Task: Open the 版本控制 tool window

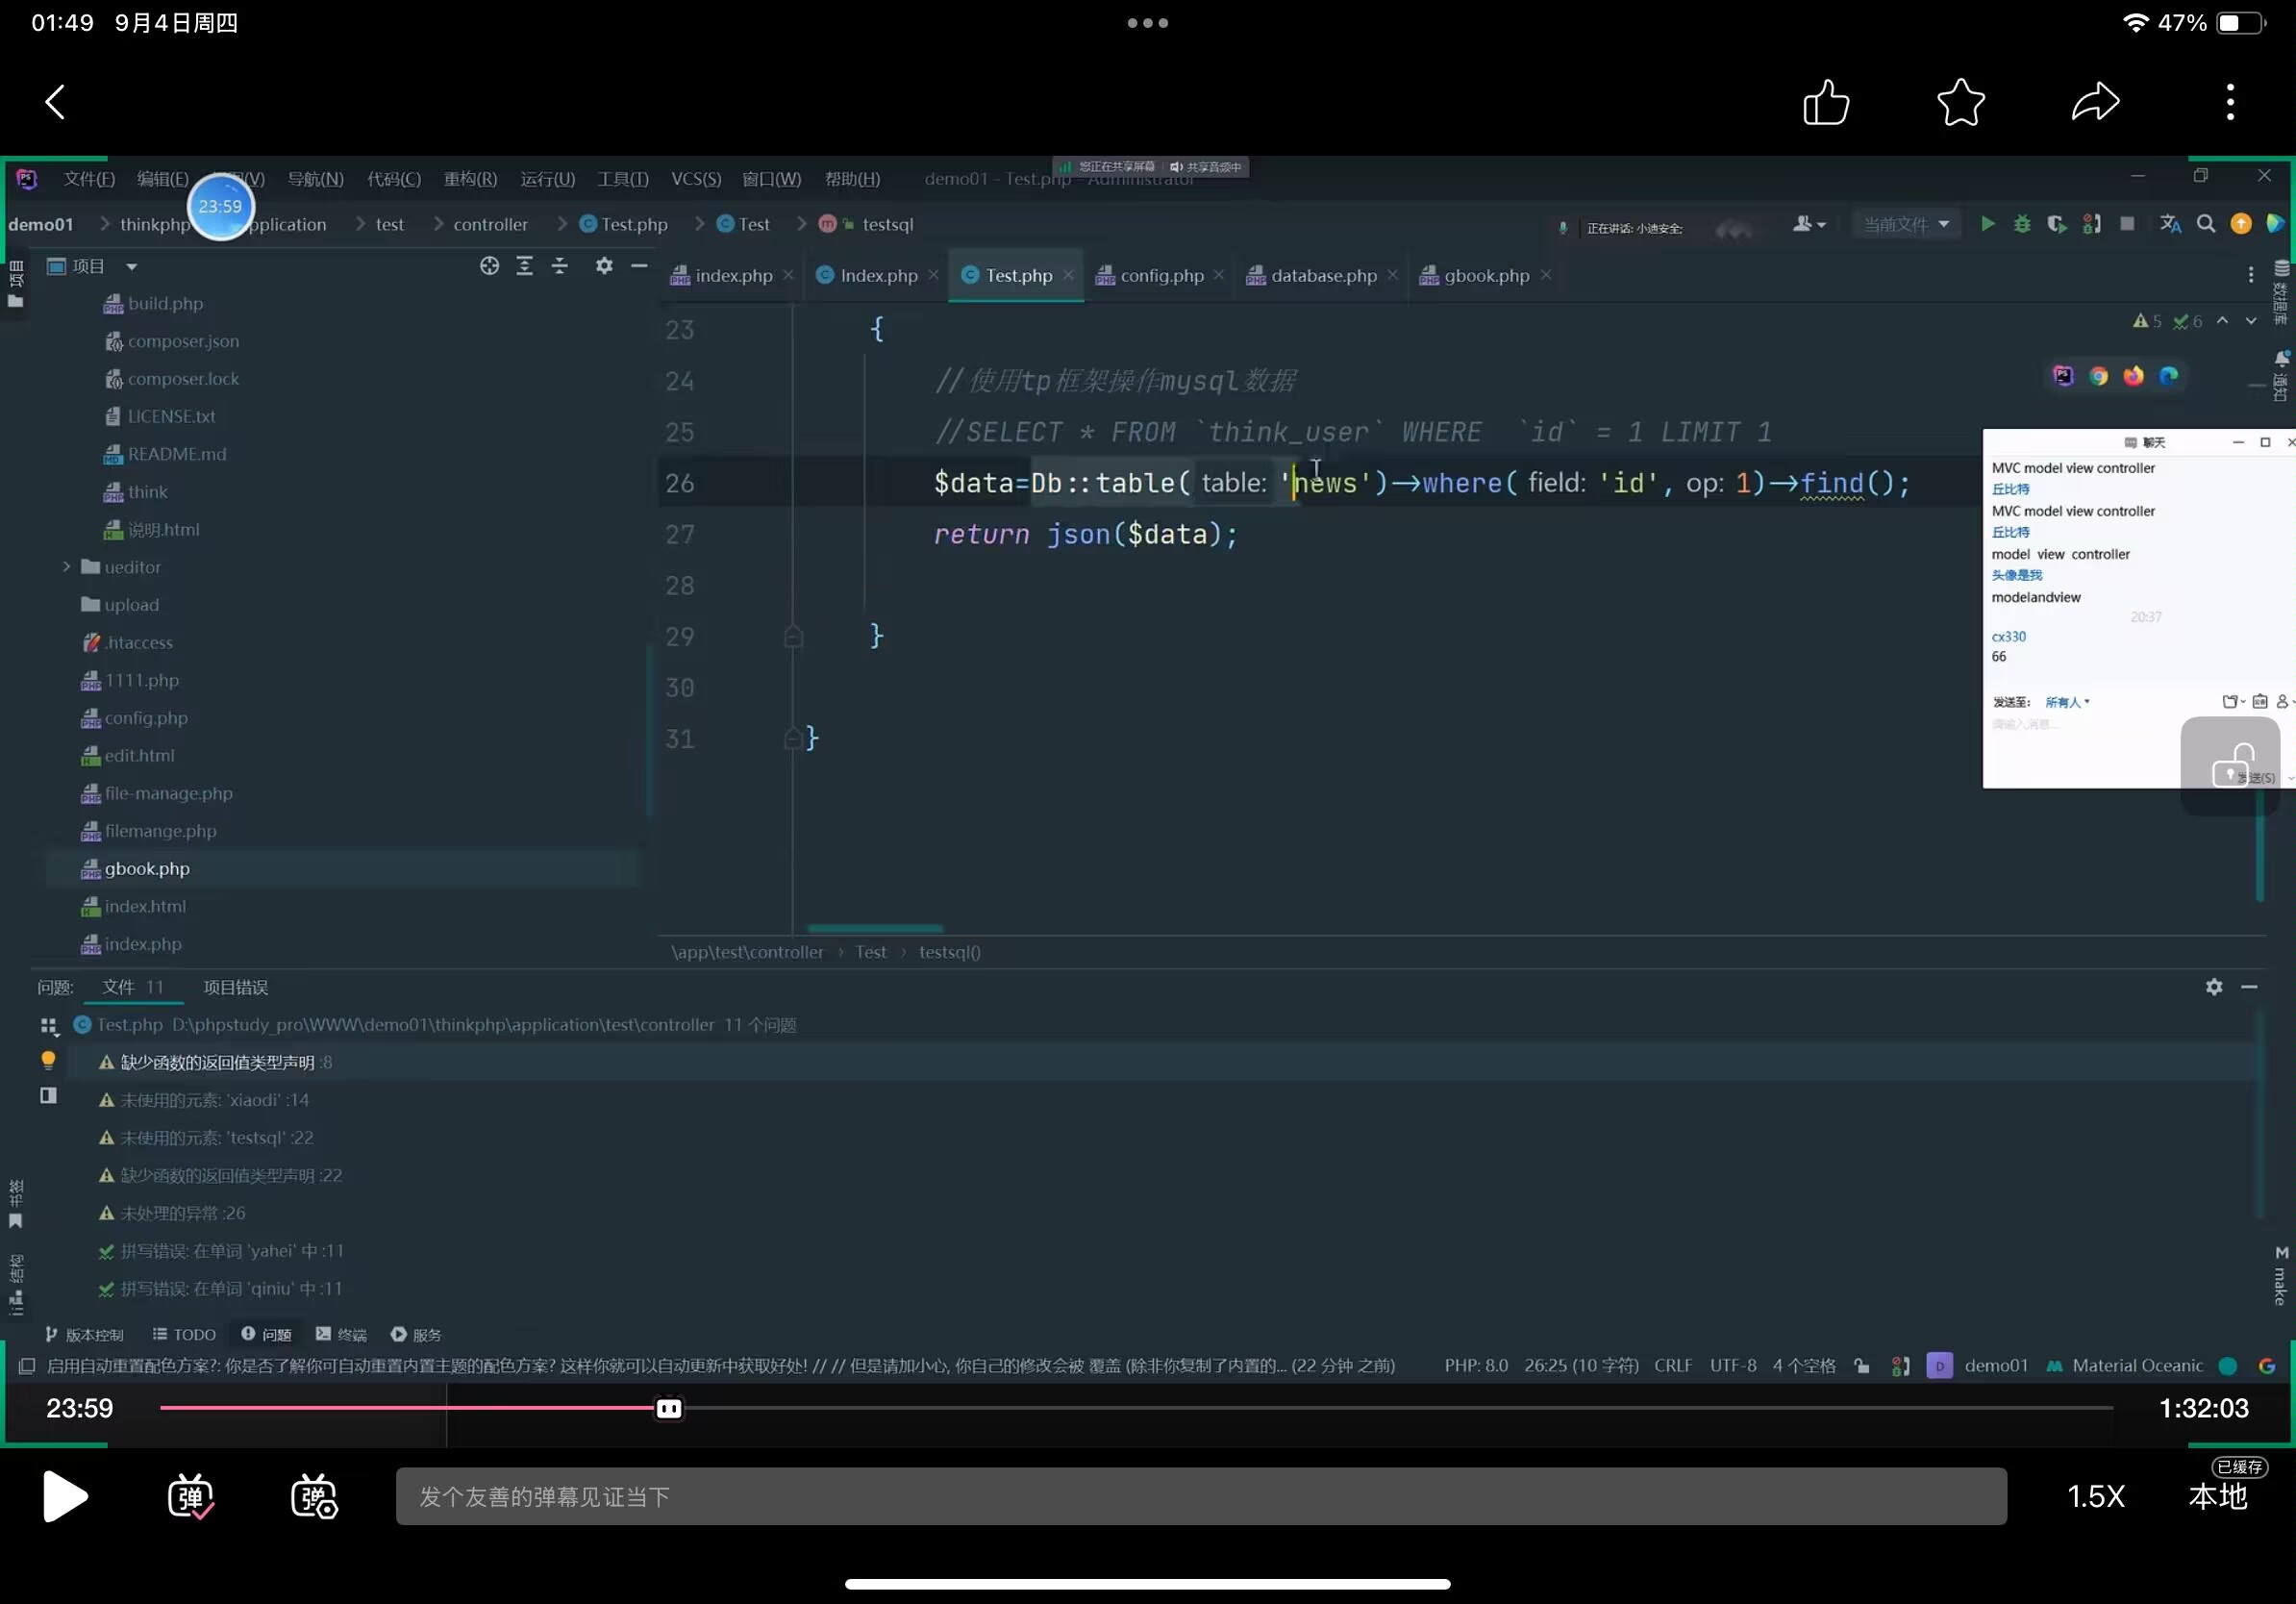Action: point(84,1335)
